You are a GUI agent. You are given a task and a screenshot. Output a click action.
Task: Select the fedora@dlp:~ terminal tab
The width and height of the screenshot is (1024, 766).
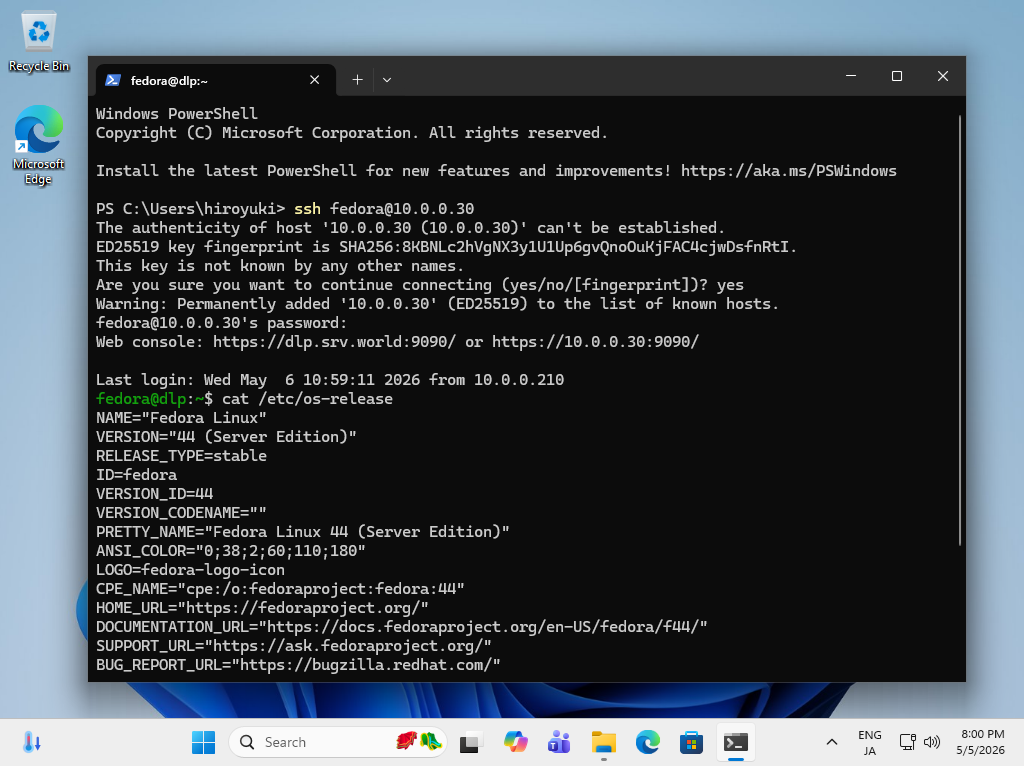click(216, 80)
